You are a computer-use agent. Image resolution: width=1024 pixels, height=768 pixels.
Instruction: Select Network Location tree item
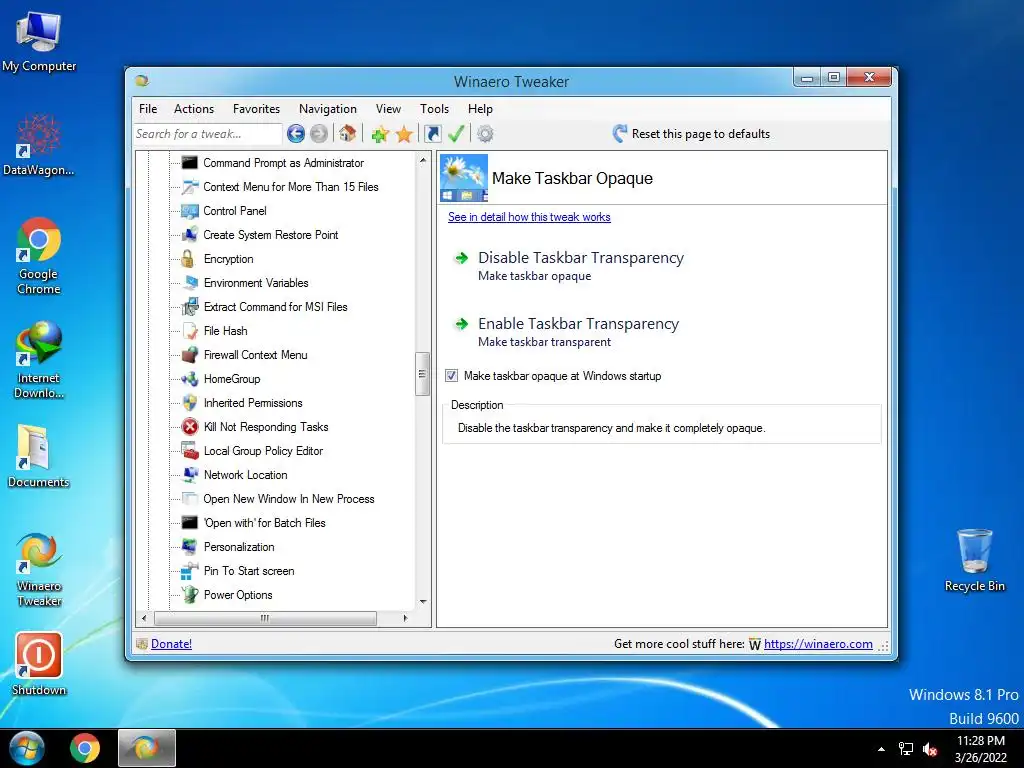pyautogui.click(x=246, y=475)
